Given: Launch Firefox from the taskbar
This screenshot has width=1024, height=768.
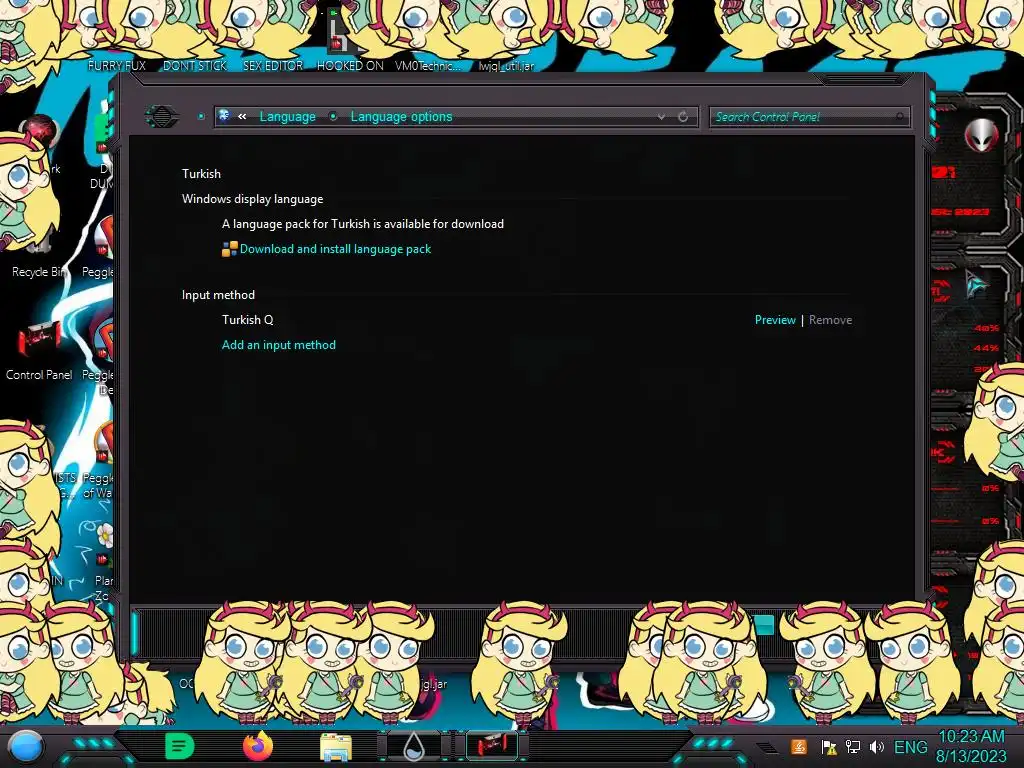Looking at the screenshot, I should coord(258,746).
